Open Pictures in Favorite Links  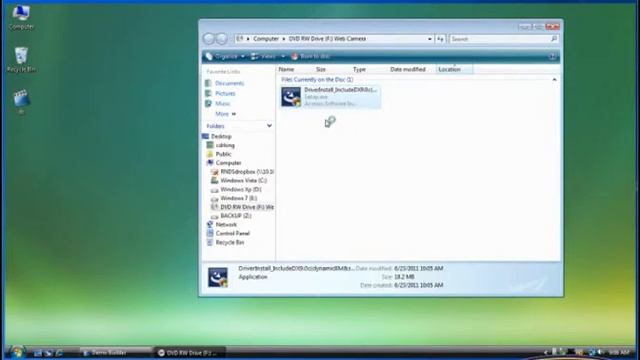pyautogui.click(x=225, y=93)
